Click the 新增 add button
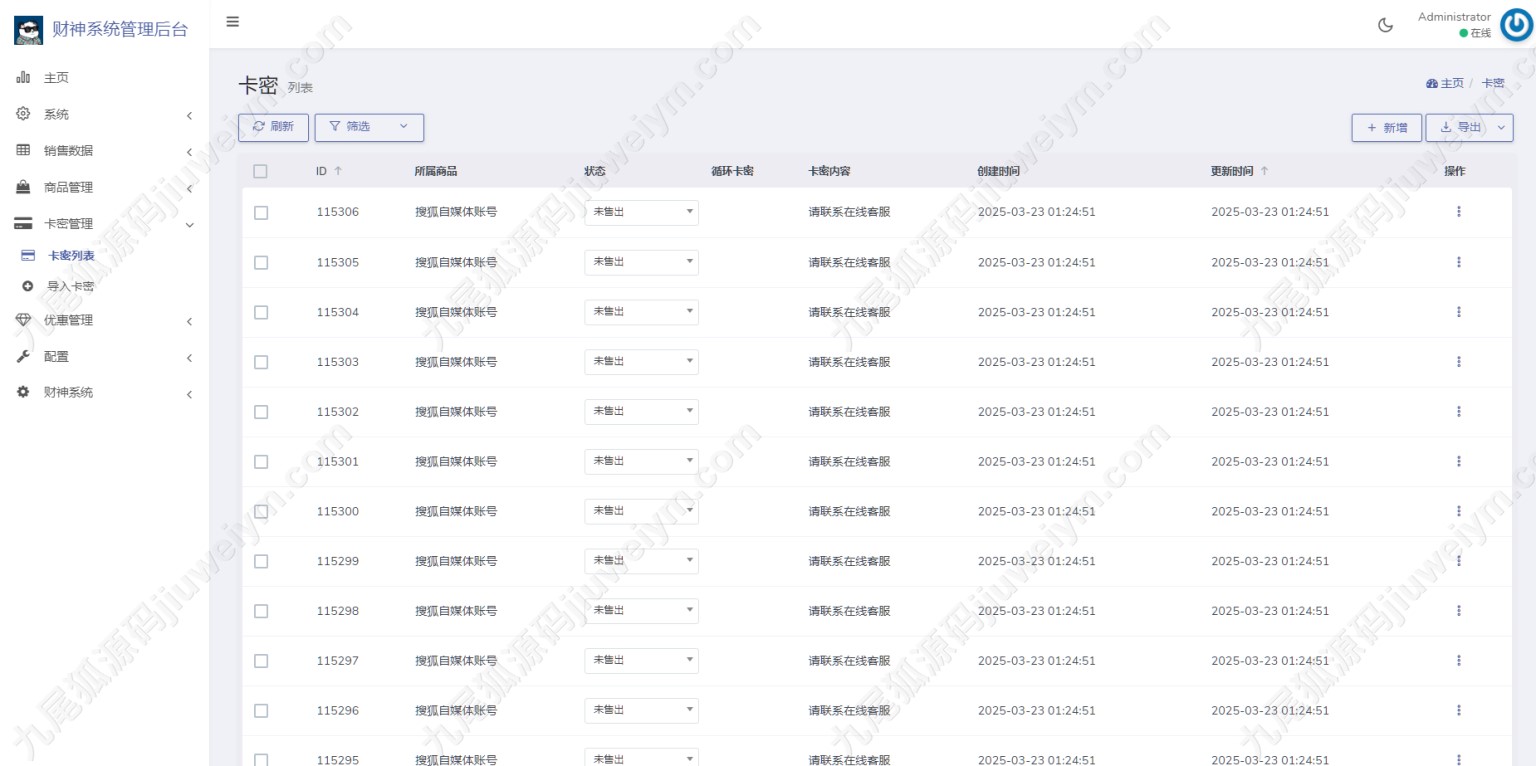 [x=1386, y=128]
